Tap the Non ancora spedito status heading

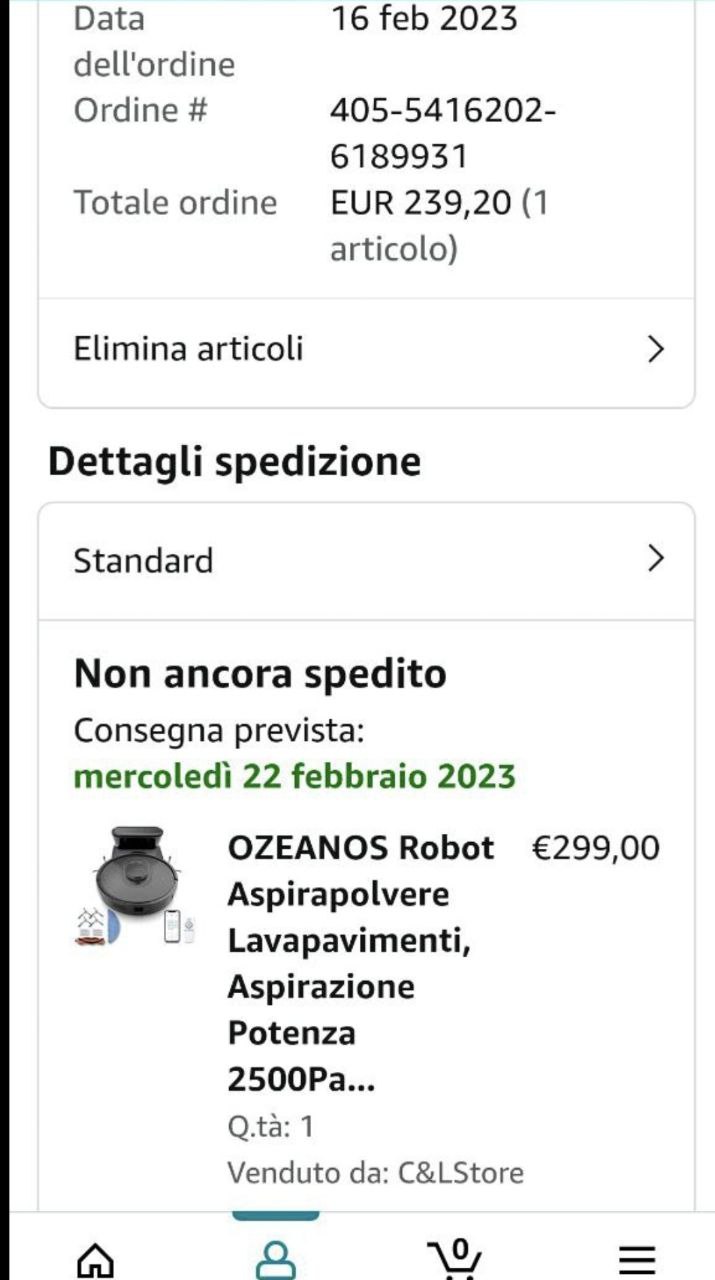pyautogui.click(x=260, y=674)
